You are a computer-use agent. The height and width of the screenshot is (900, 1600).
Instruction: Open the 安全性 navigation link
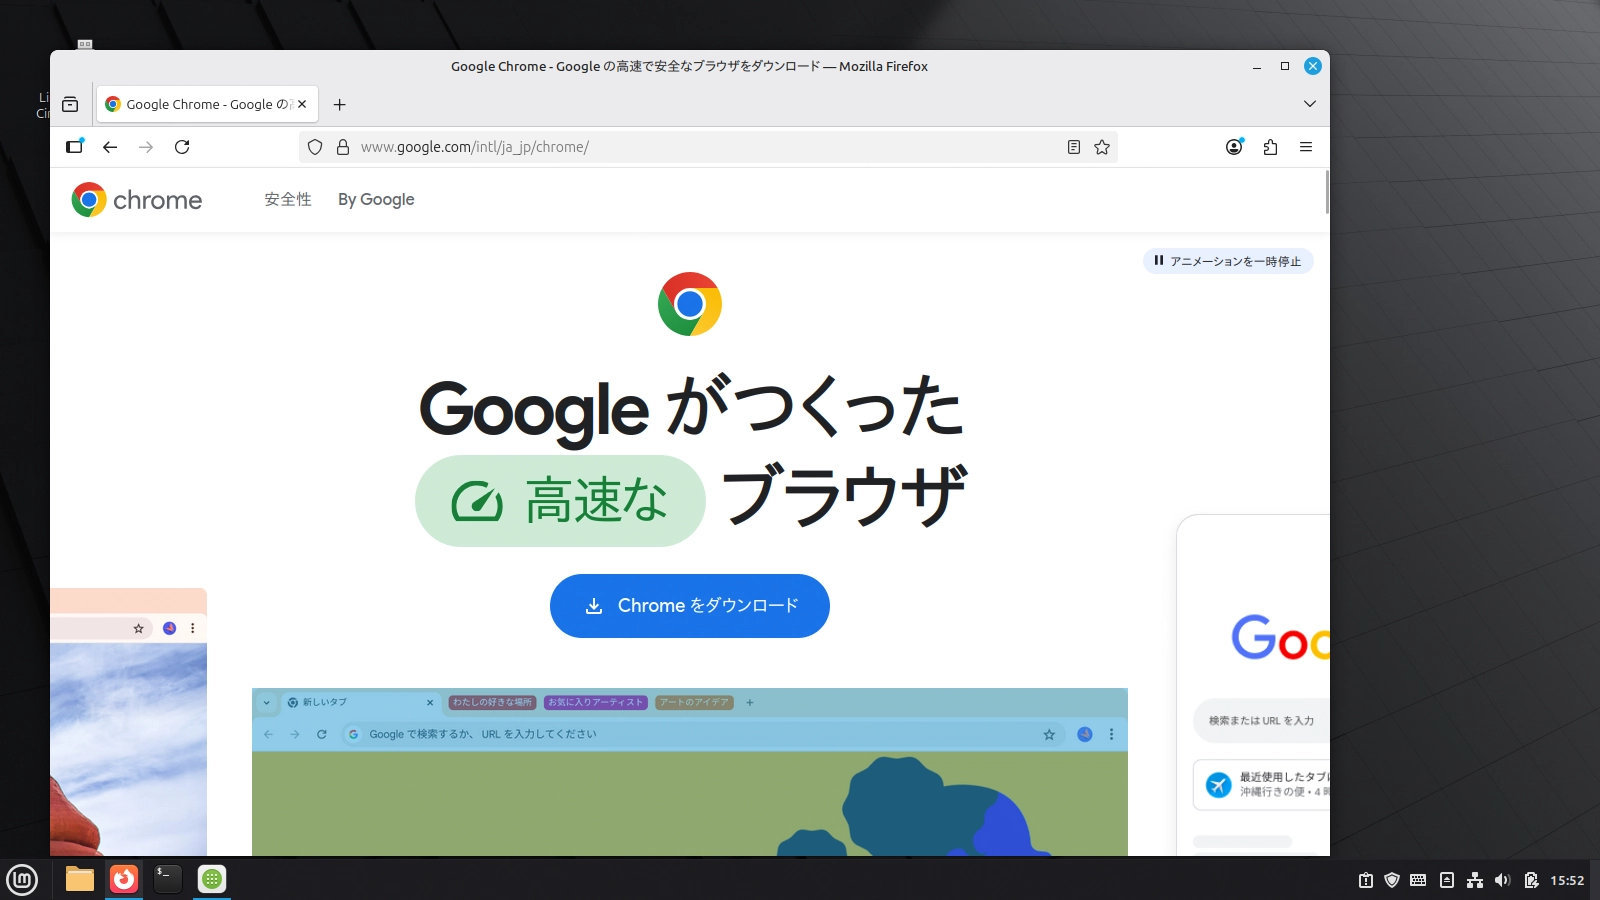pyautogui.click(x=288, y=200)
